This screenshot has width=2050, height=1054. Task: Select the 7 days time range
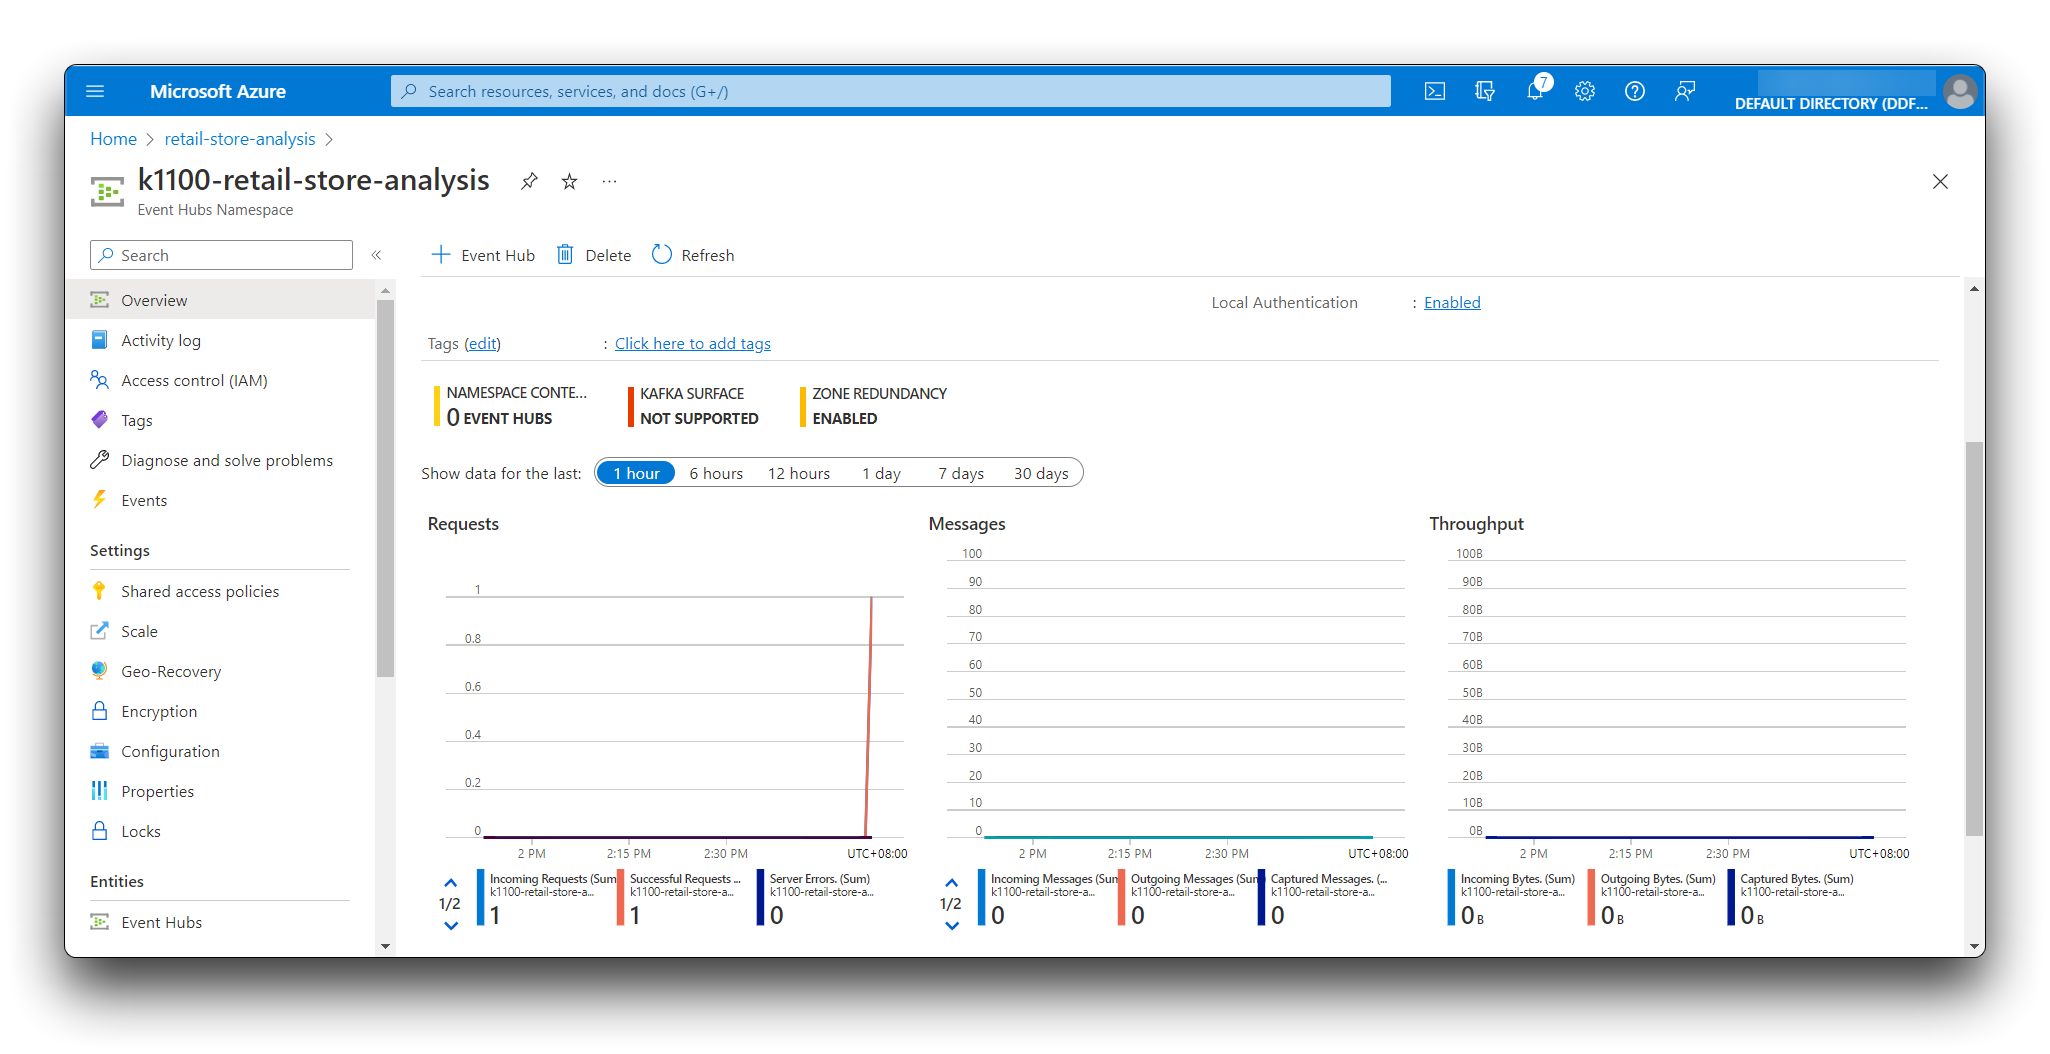[x=961, y=473]
